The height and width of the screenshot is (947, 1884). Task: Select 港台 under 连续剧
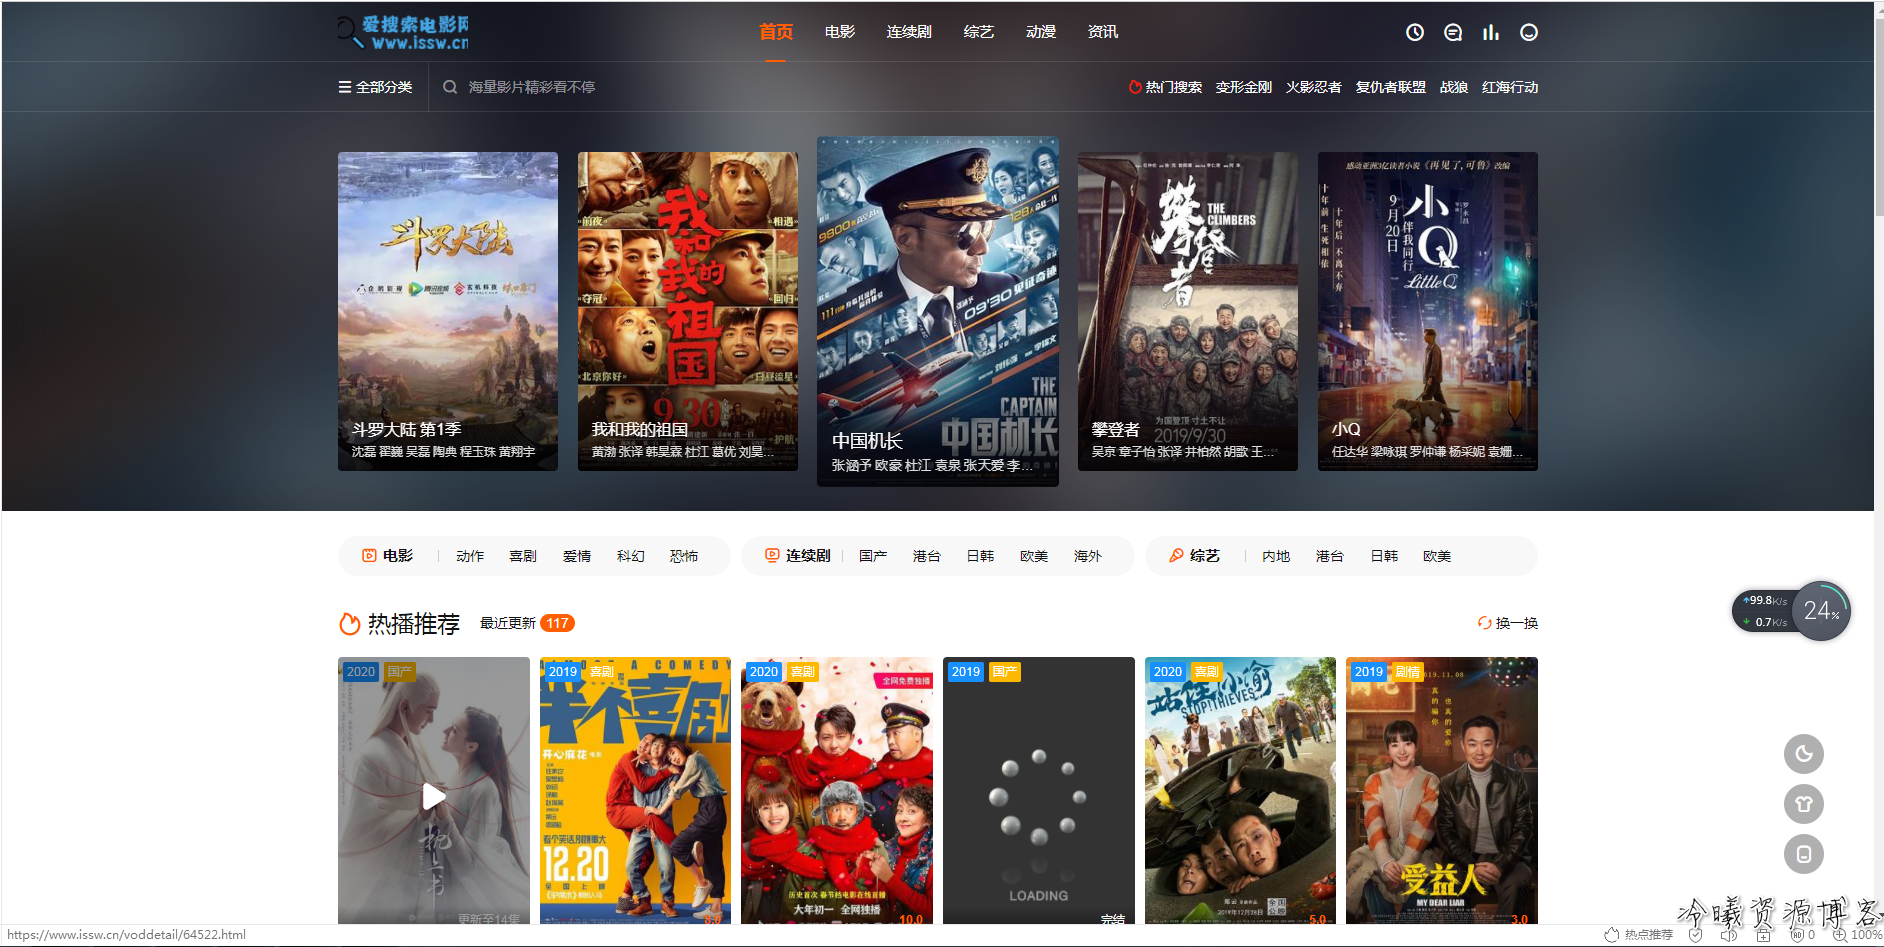[927, 556]
